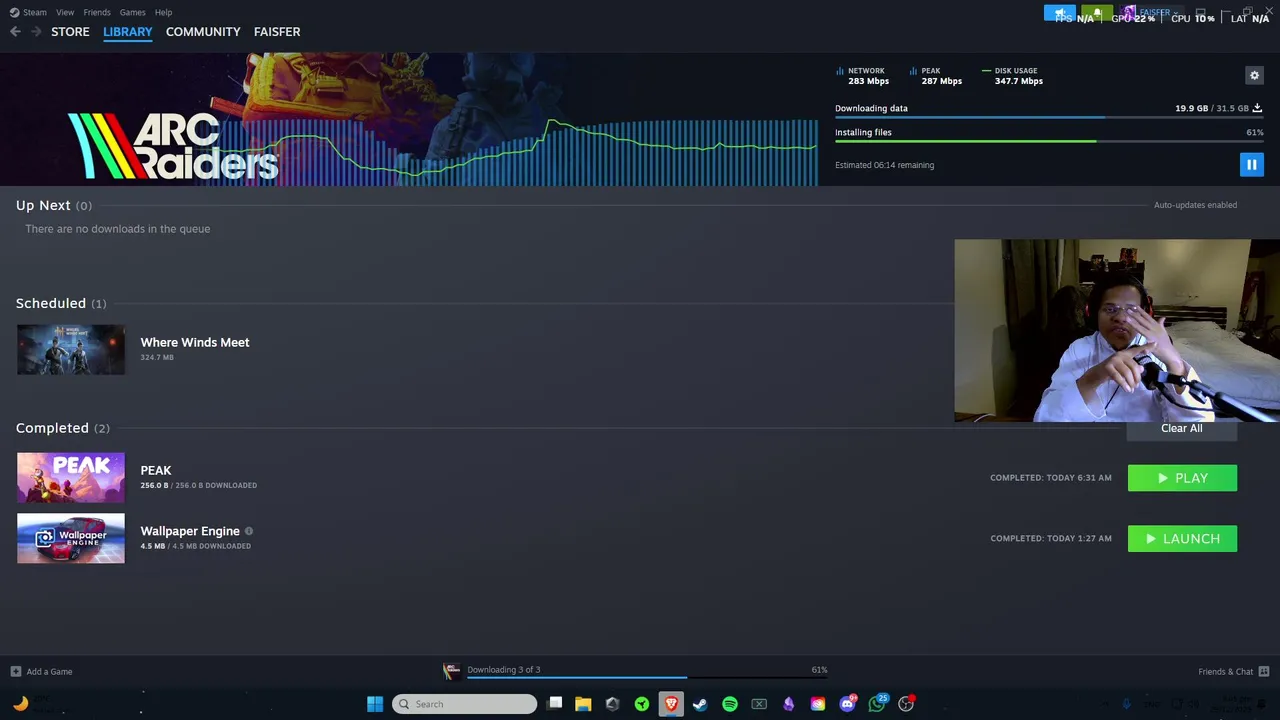The image size is (1280, 720).
Task: Open Task View on taskbar
Action: [x=555, y=704]
